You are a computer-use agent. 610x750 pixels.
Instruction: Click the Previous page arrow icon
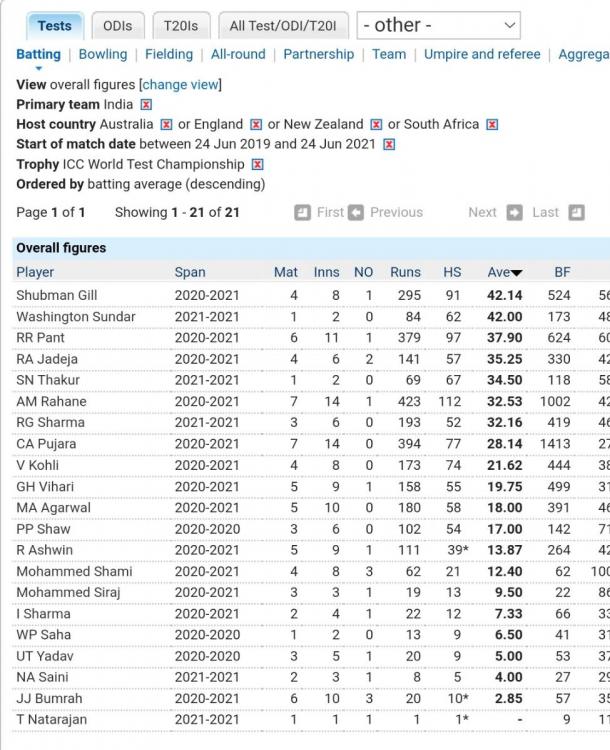pos(356,212)
